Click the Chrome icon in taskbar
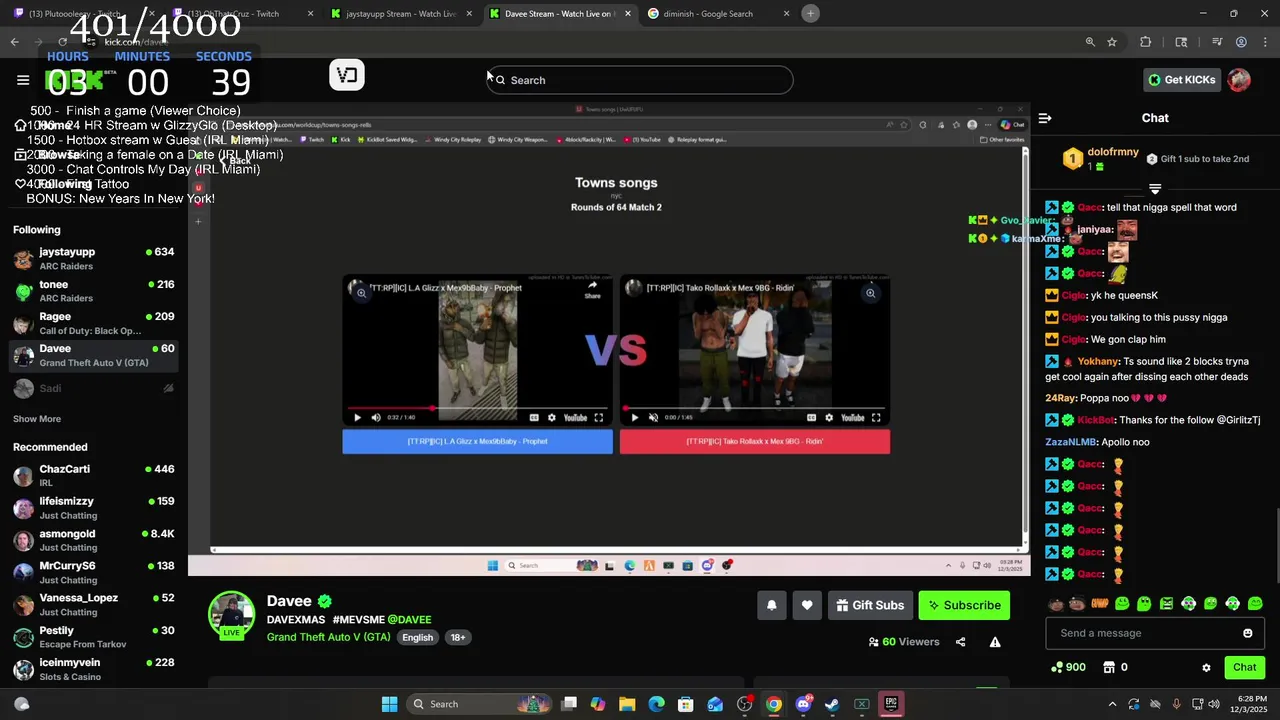The height and width of the screenshot is (720, 1280). (774, 704)
